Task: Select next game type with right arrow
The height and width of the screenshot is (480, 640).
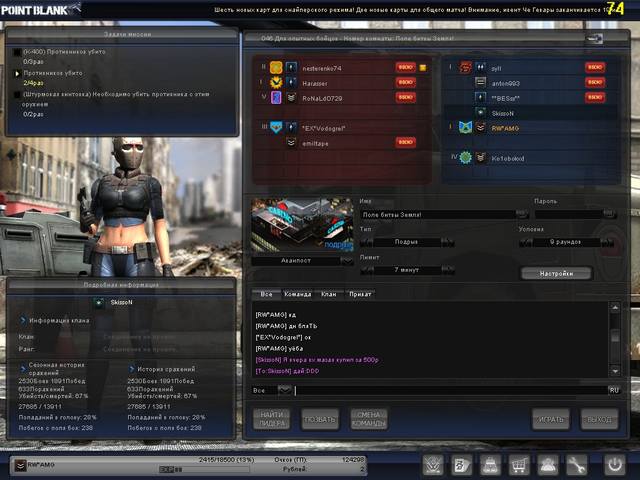Action: [x=448, y=242]
